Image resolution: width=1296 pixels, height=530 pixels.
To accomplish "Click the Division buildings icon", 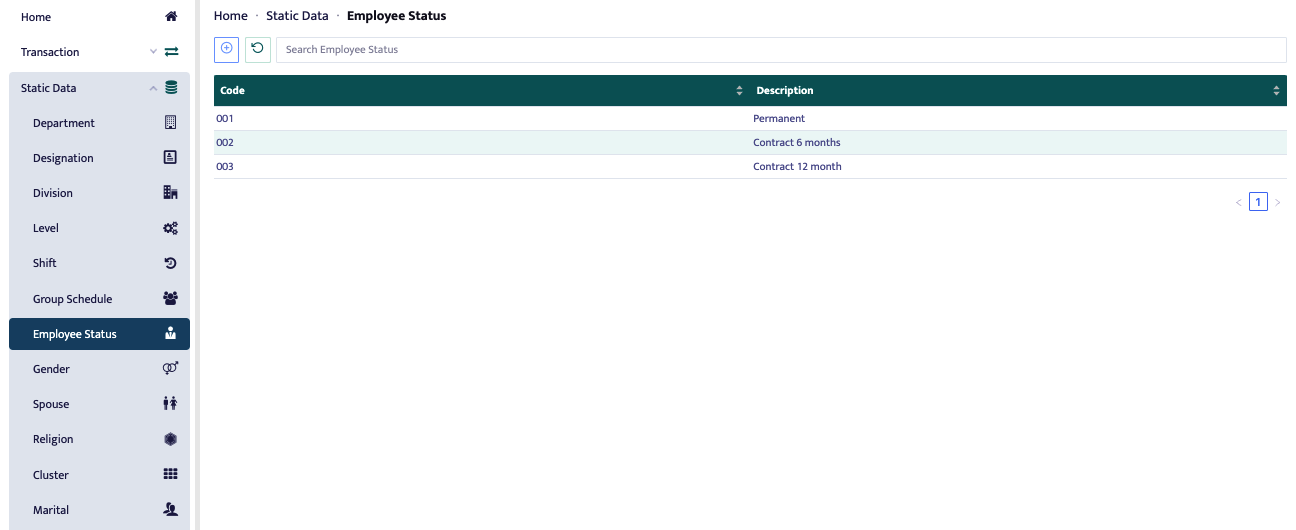I will tap(170, 193).
